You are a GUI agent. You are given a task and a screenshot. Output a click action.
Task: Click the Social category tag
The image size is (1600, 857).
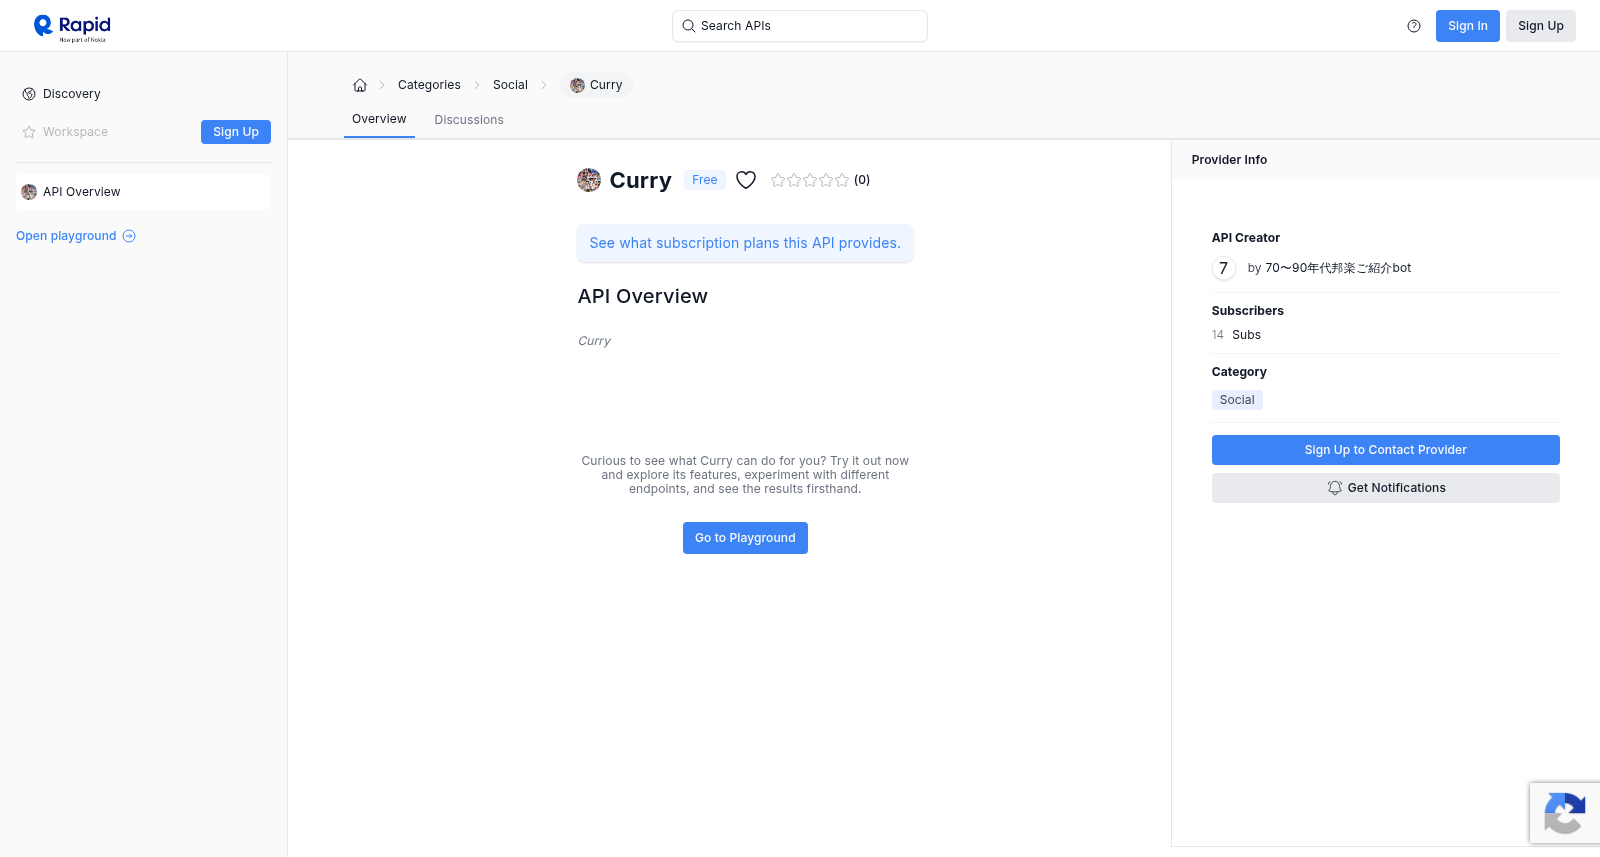tap(1237, 400)
